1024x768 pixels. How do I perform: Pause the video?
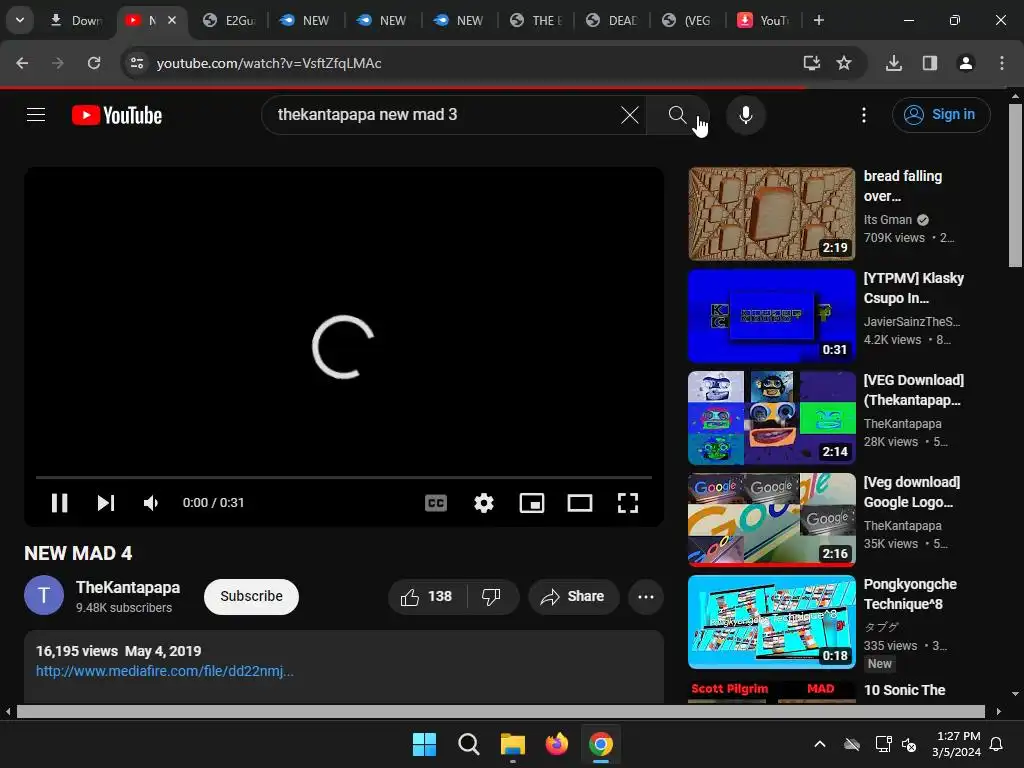click(59, 502)
